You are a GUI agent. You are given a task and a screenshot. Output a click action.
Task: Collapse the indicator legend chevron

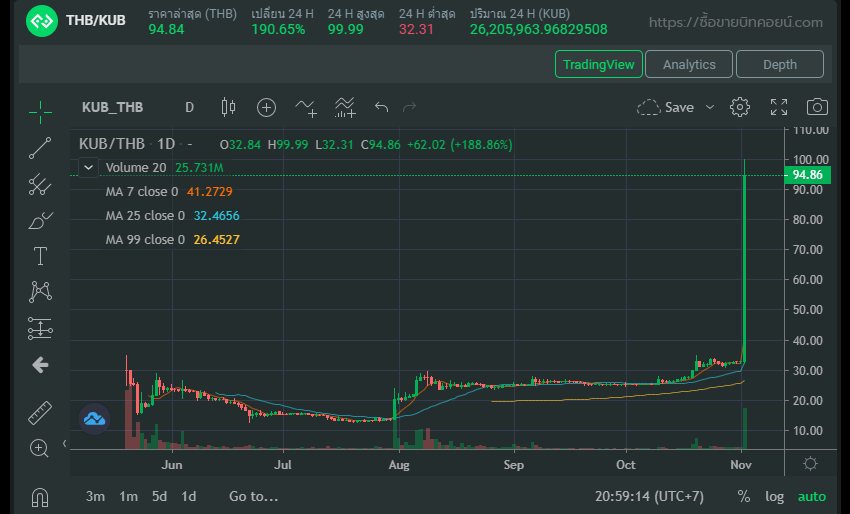pos(88,168)
